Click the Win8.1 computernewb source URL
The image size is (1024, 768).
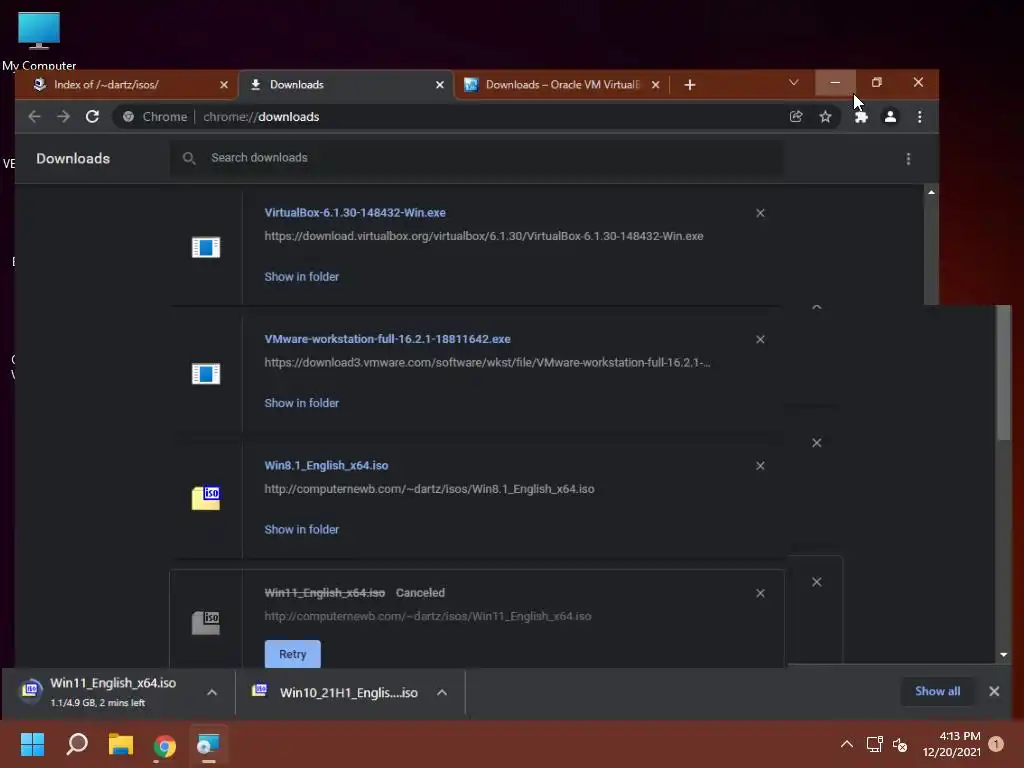pyautogui.click(x=429, y=488)
